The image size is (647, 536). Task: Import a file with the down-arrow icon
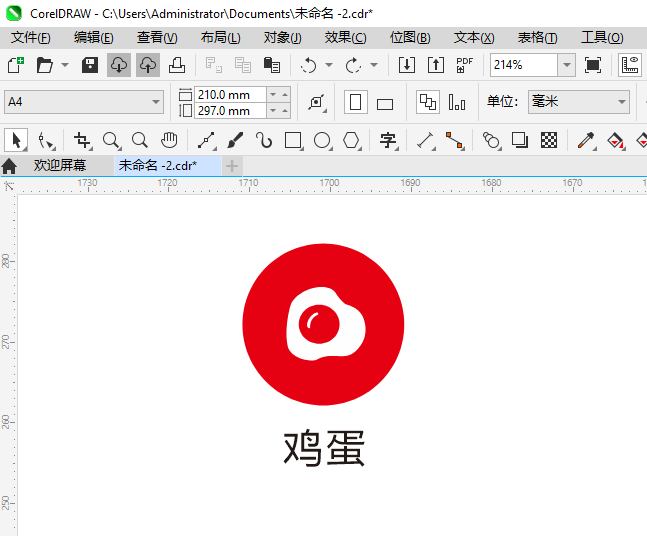pos(407,65)
